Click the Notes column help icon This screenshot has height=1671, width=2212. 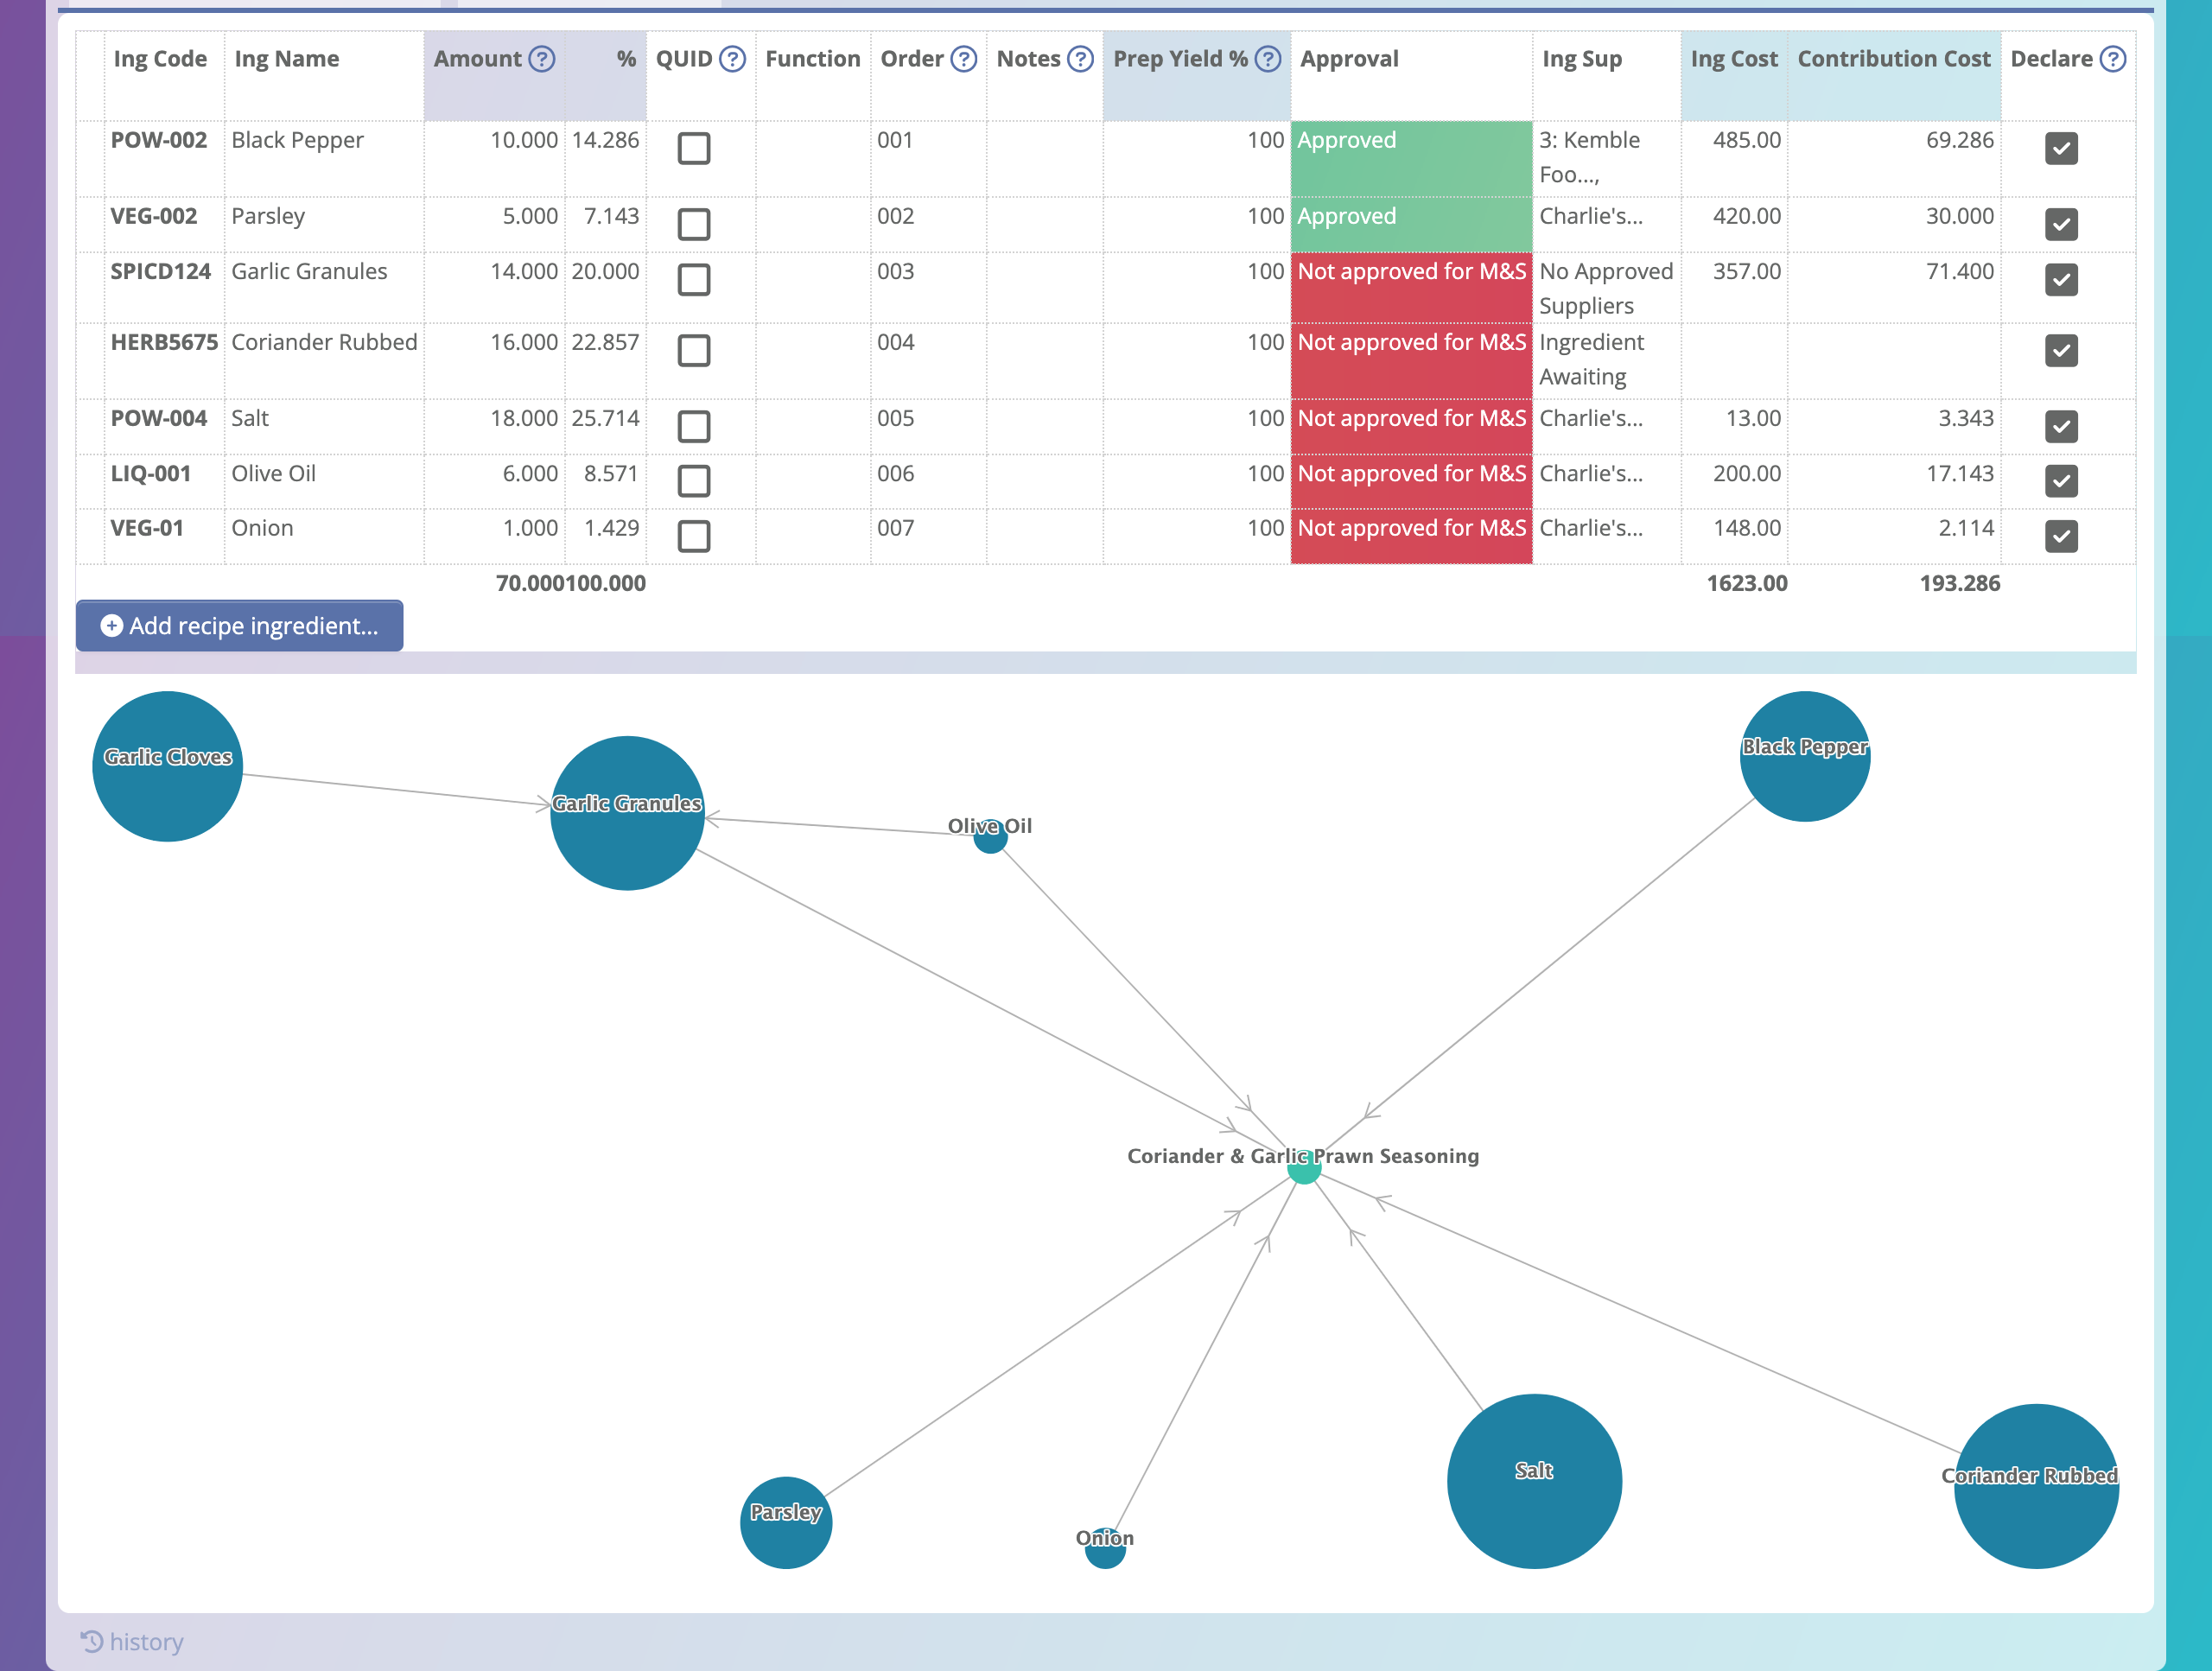click(1080, 59)
